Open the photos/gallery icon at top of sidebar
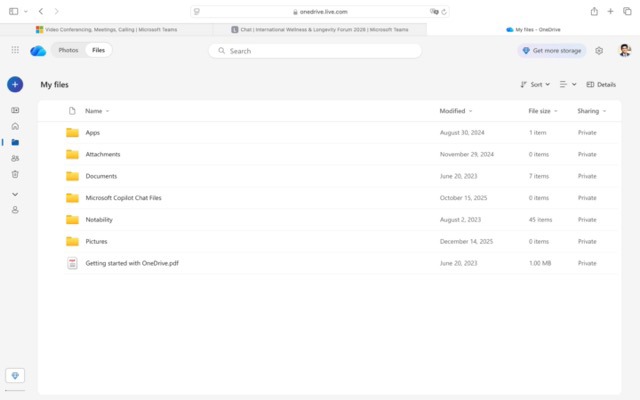Screen dimensions: 640x400 (15, 110)
